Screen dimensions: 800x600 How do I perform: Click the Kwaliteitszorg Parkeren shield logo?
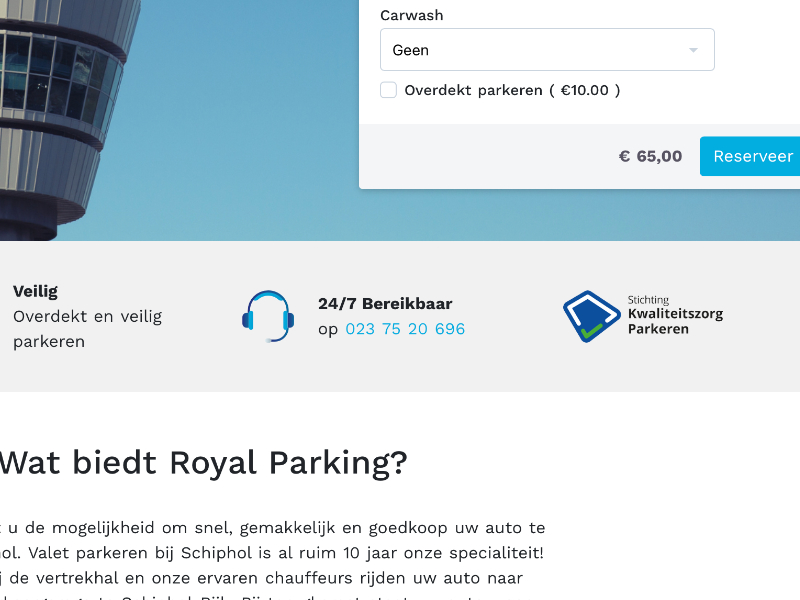(591, 316)
